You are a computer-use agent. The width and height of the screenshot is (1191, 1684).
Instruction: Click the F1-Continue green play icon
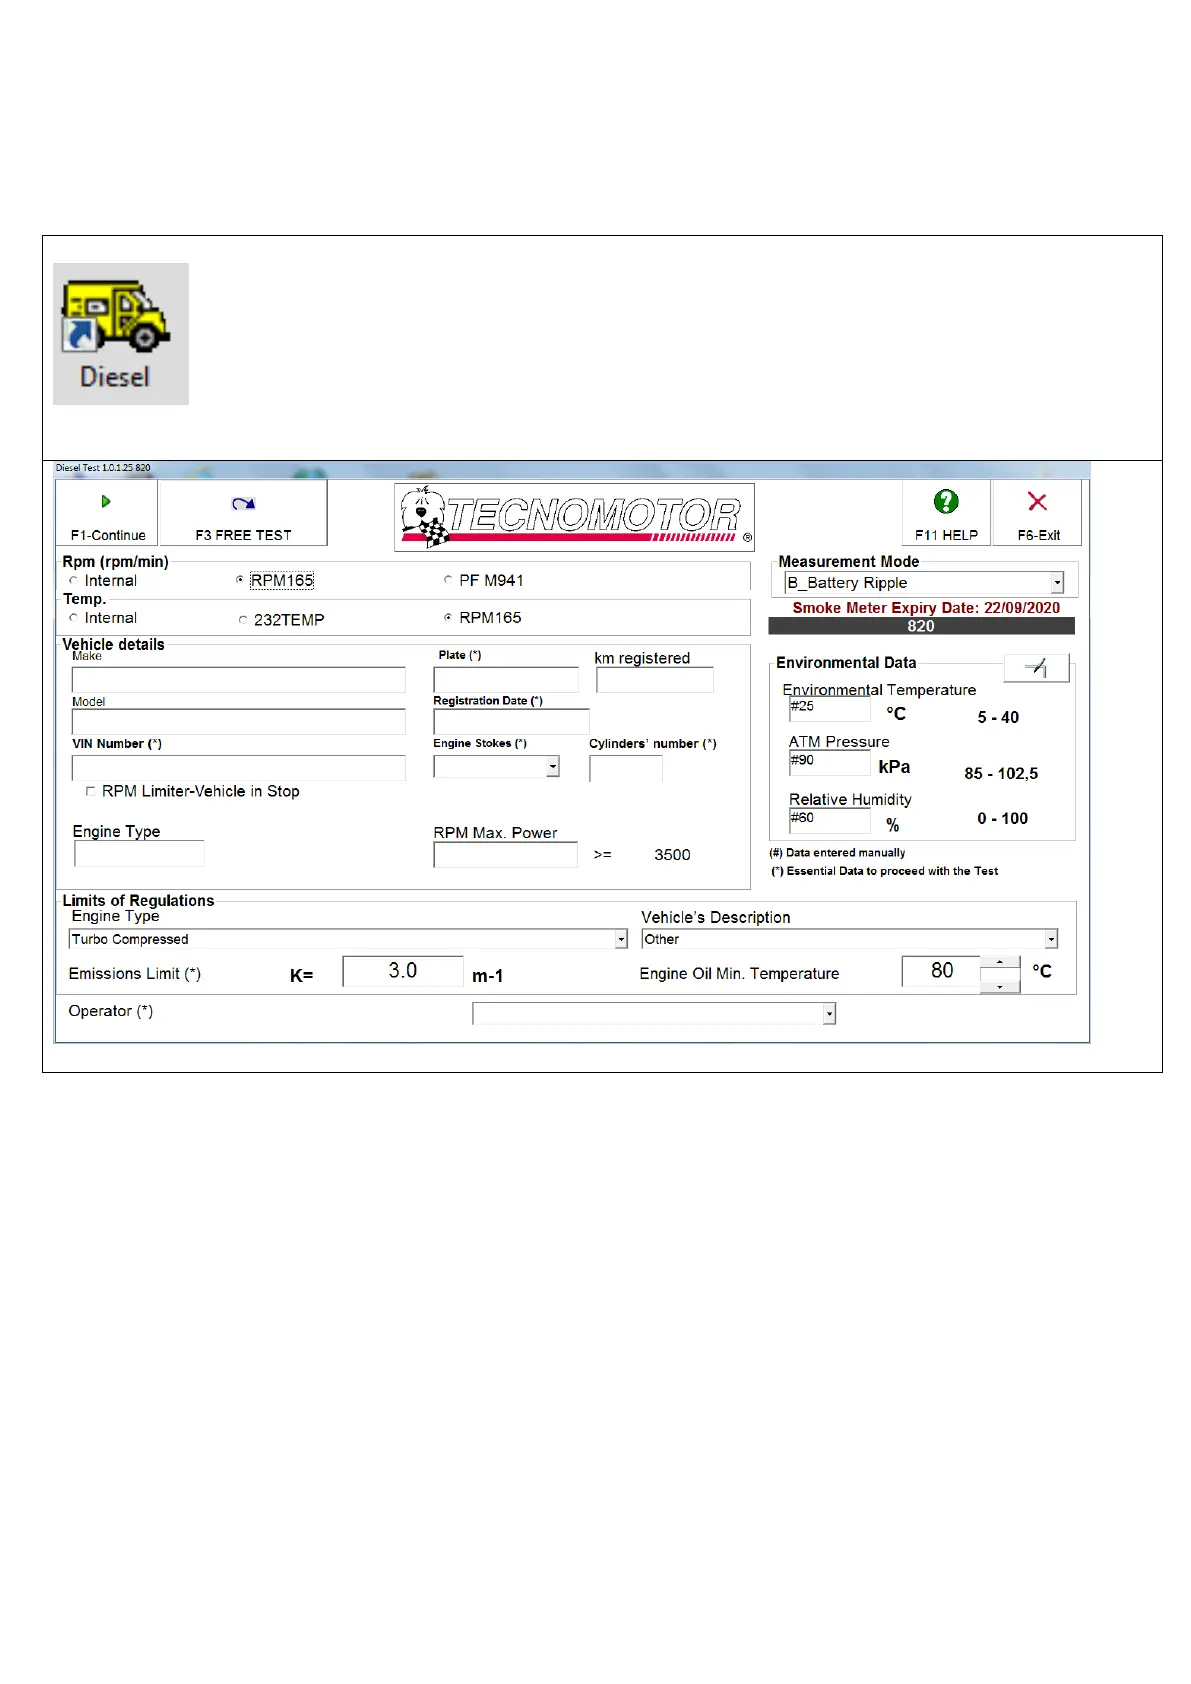(106, 502)
